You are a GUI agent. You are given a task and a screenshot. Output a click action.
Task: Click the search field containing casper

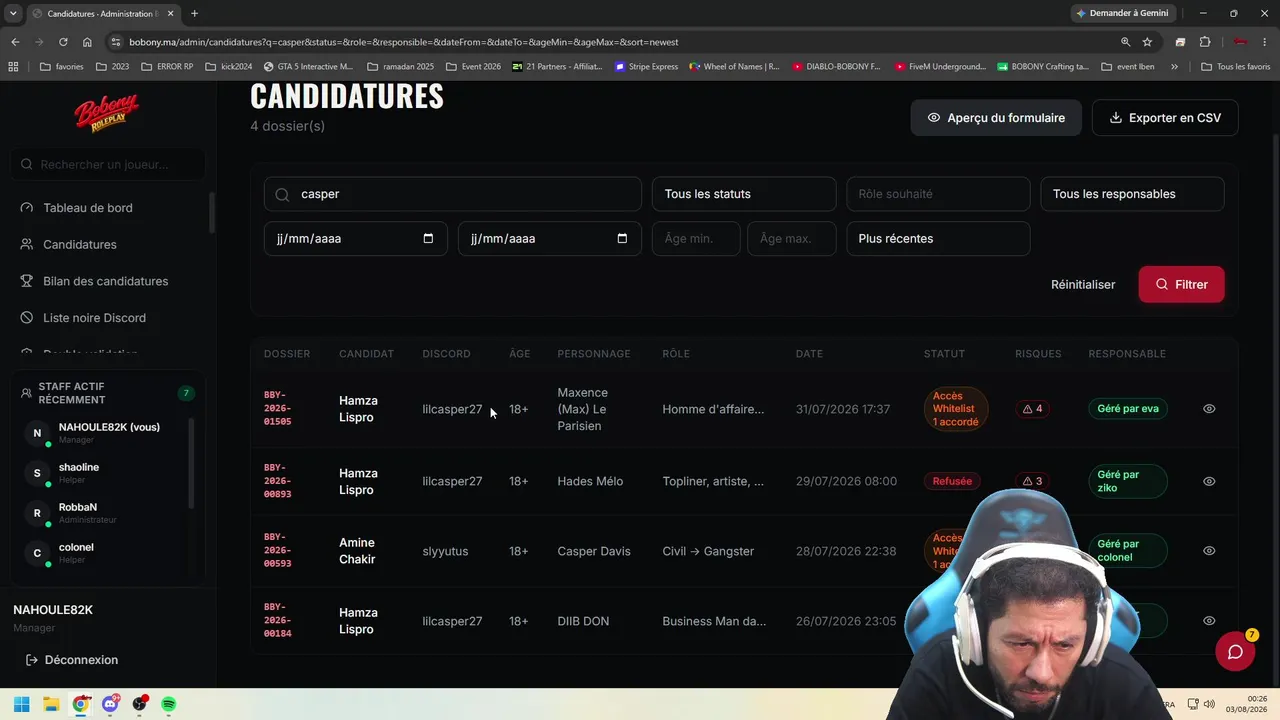point(453,194)
